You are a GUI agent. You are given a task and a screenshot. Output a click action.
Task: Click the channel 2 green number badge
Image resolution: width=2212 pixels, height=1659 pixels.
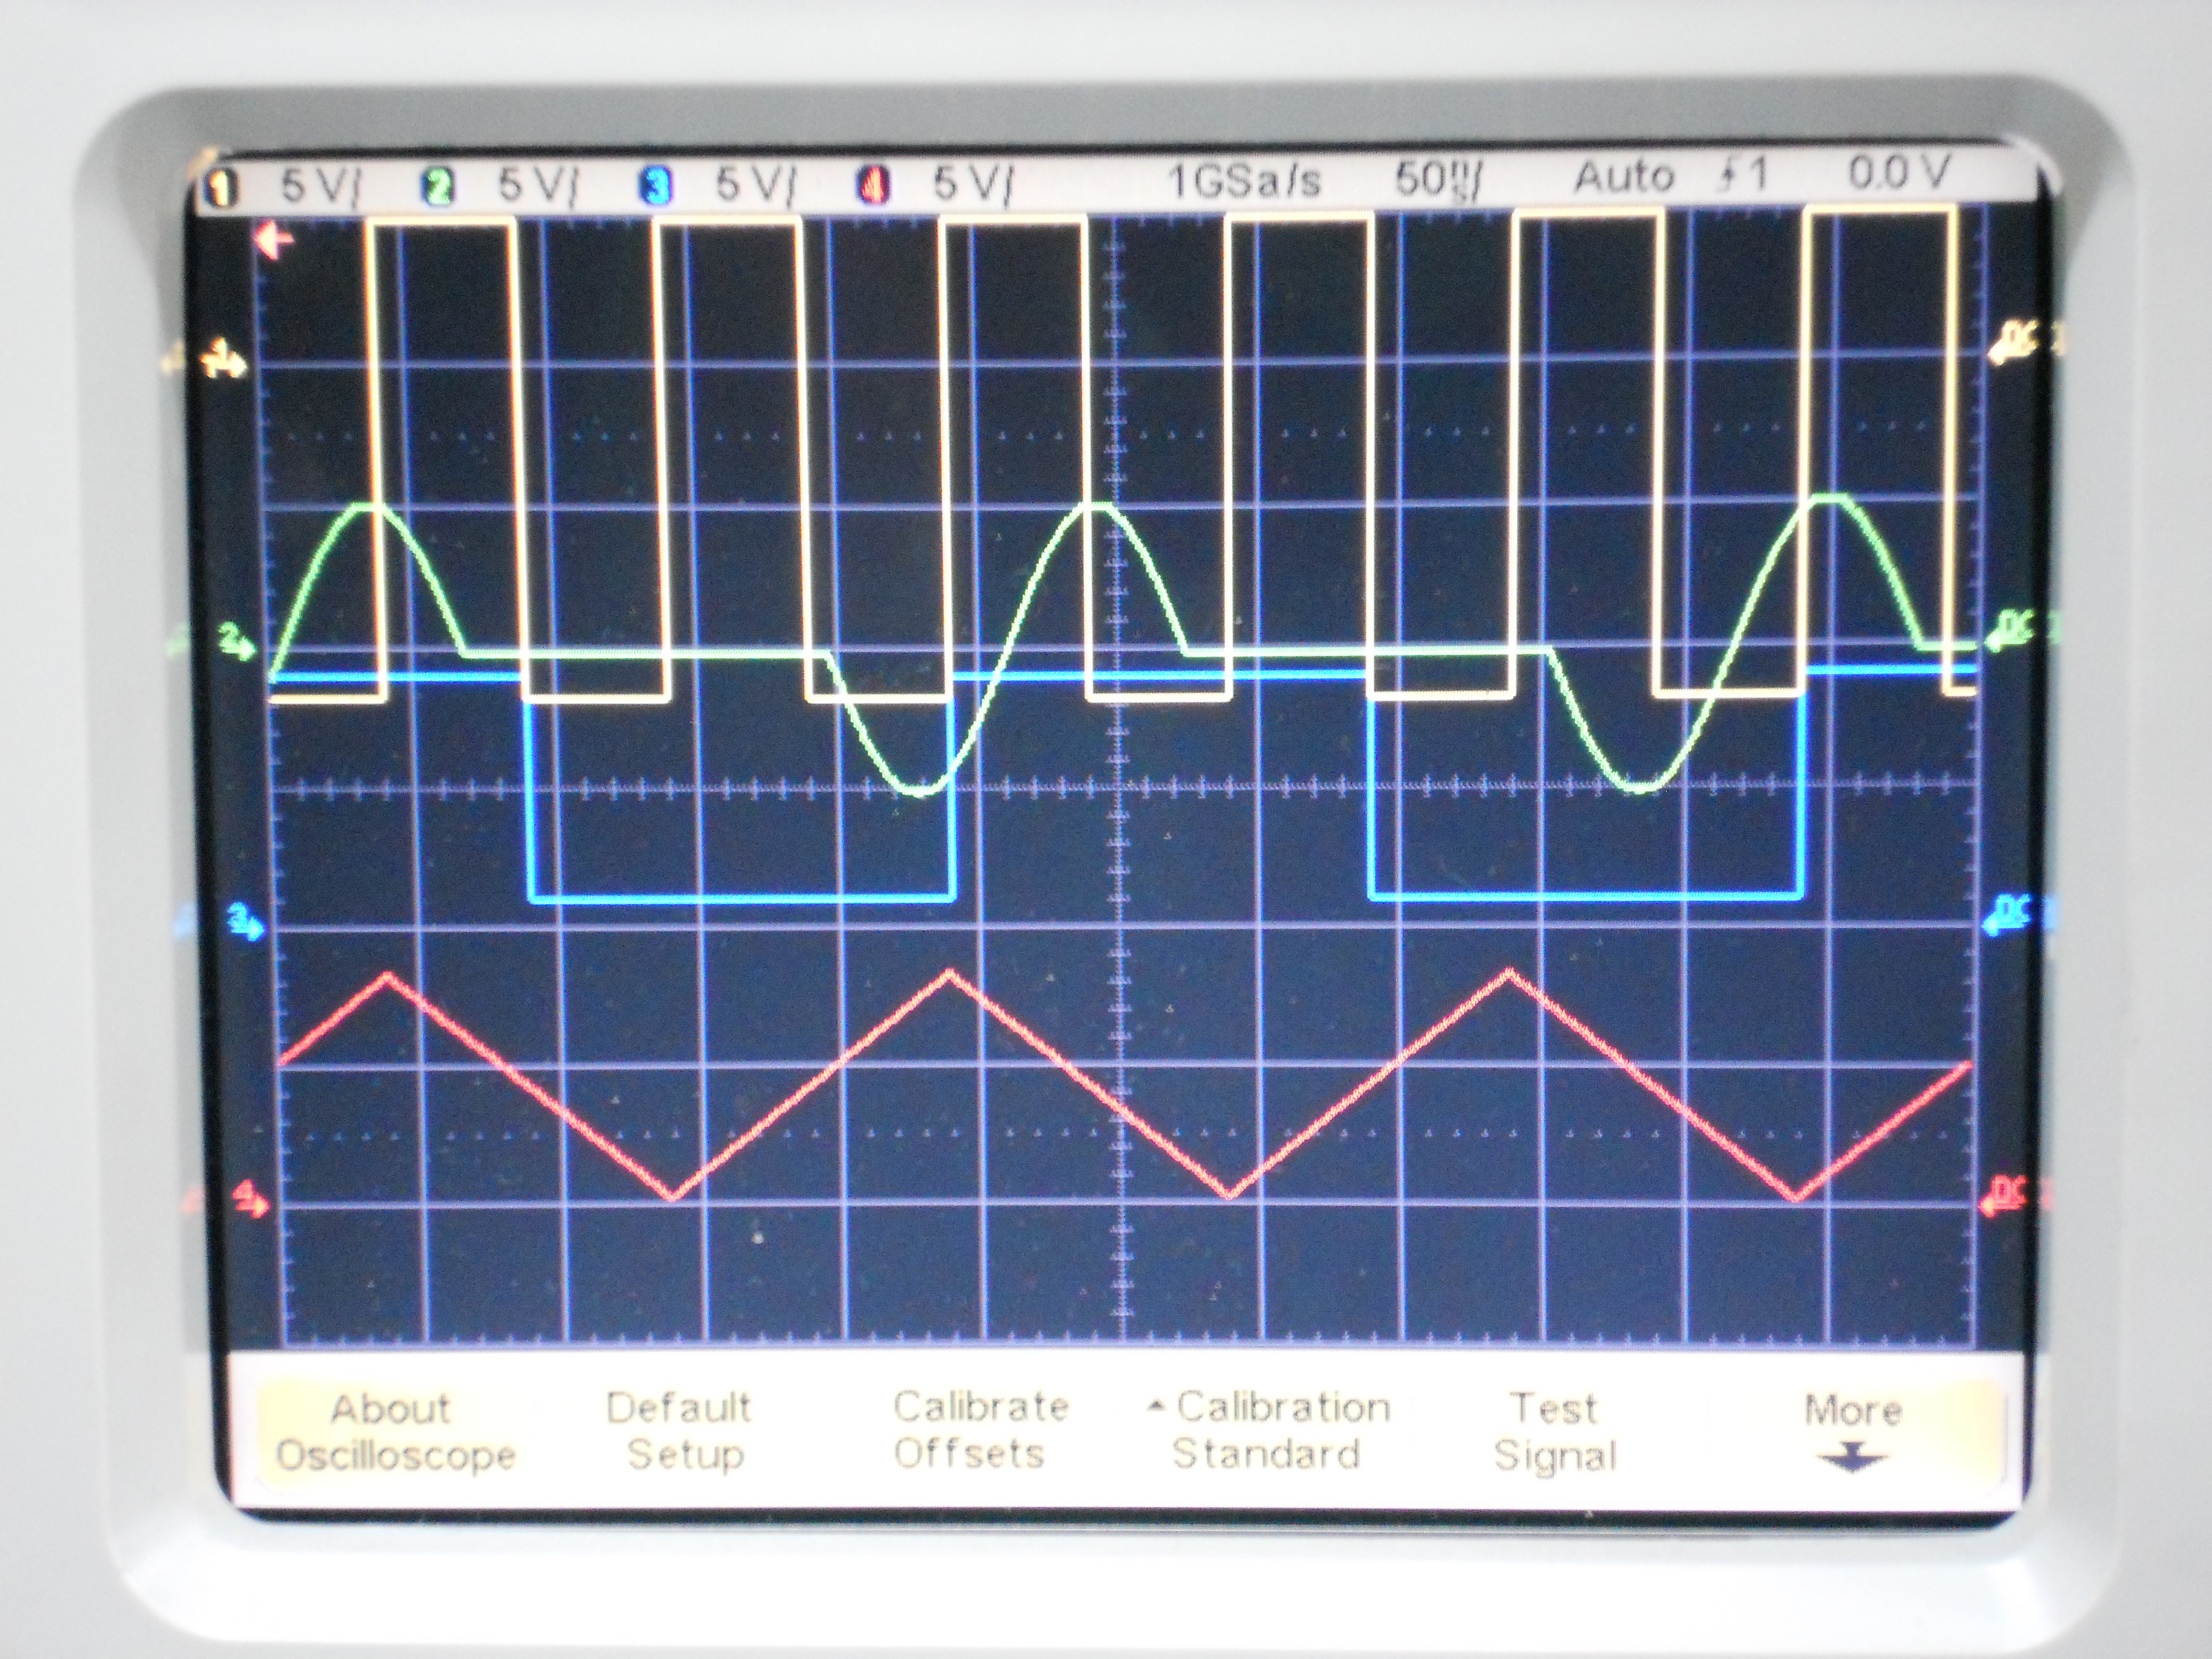(439, 187)
